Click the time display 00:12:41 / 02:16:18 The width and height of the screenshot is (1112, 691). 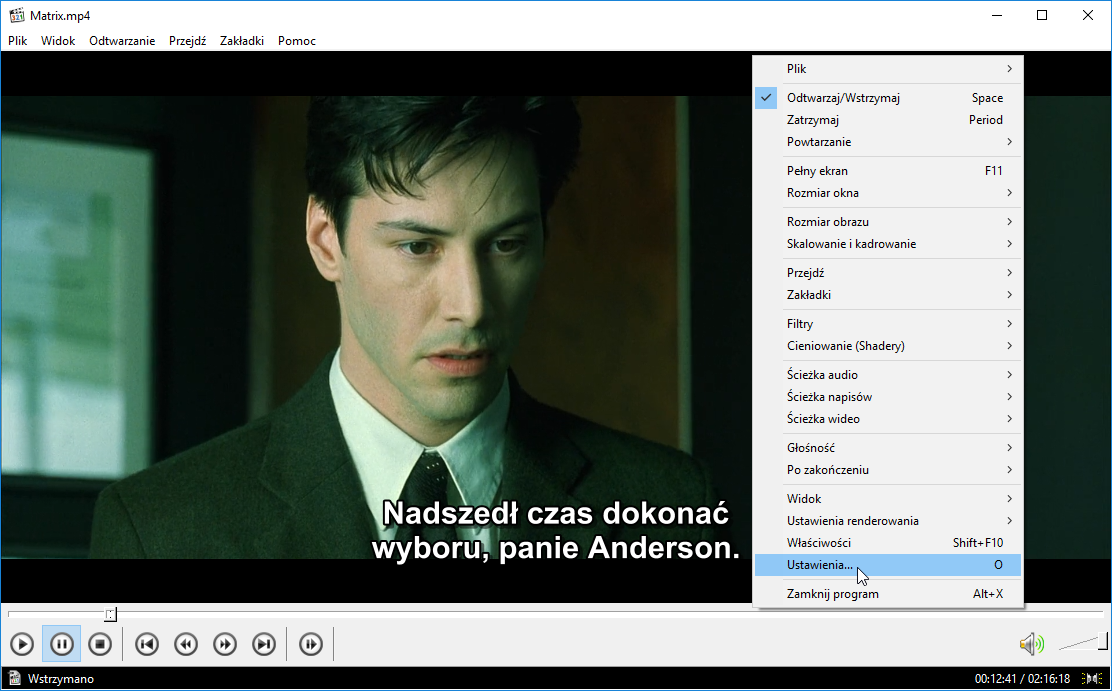1022,679
